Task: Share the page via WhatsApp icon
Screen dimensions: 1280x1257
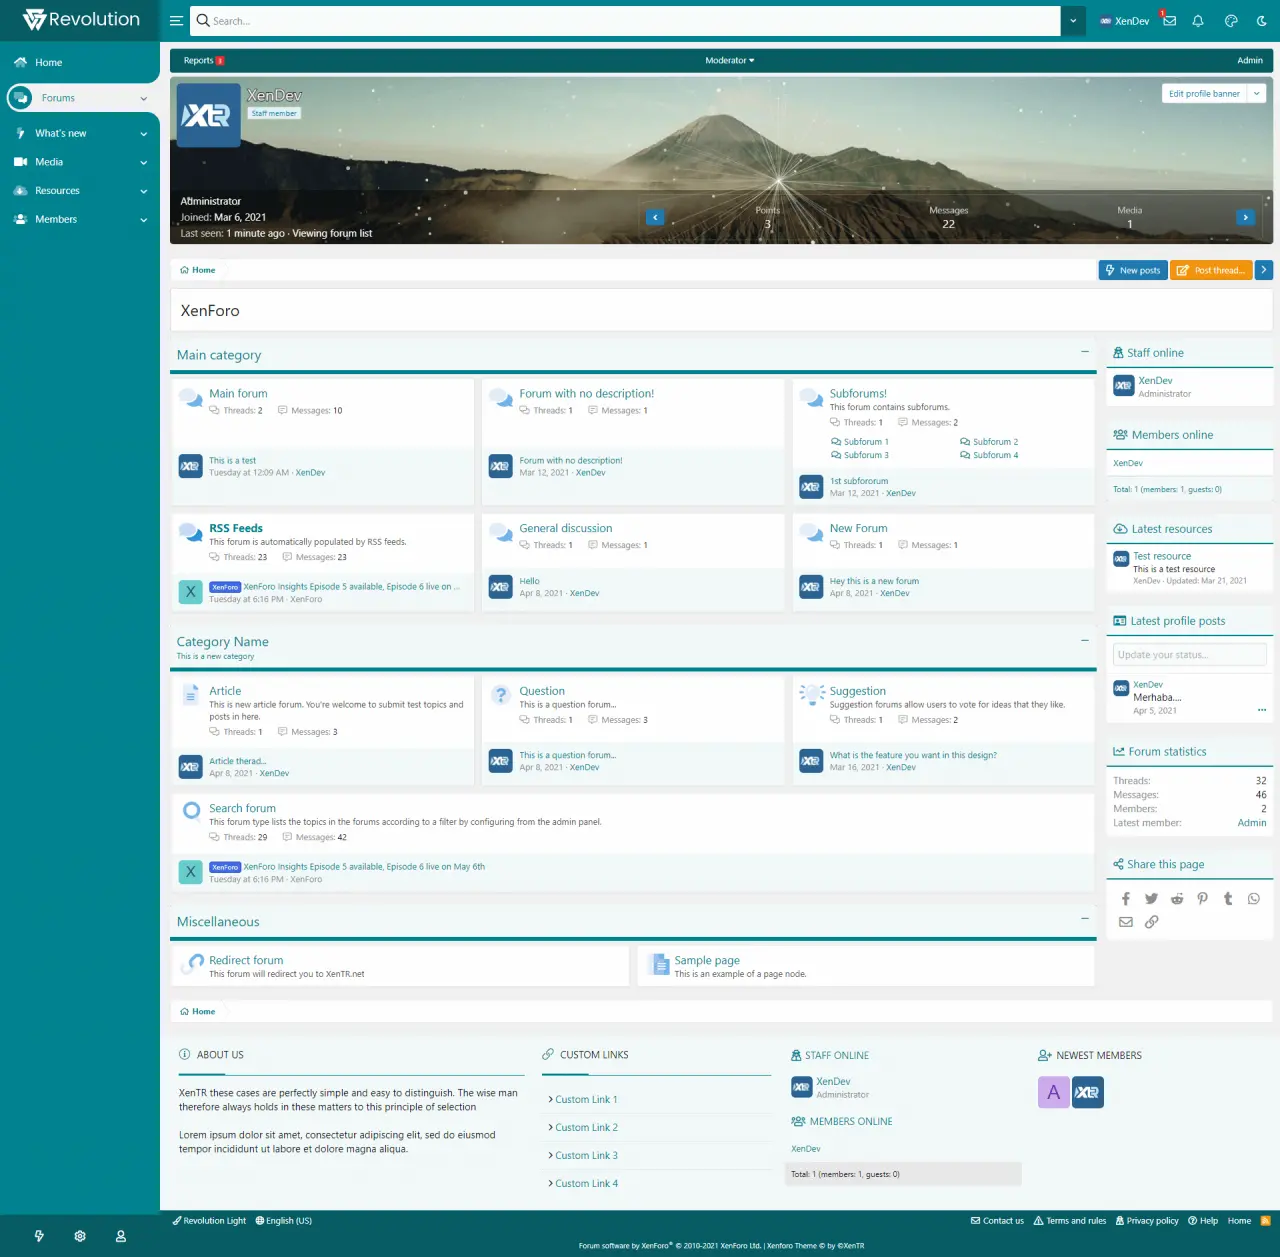Action: [x=1254, y=899]
